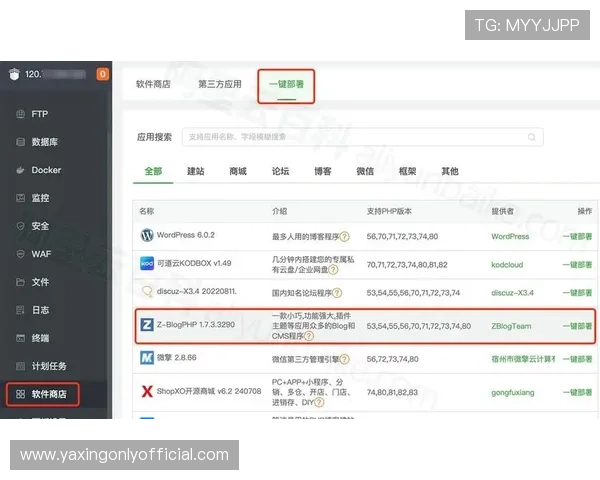Deploy WordPress with 一键部署

[x=577, y=237]
